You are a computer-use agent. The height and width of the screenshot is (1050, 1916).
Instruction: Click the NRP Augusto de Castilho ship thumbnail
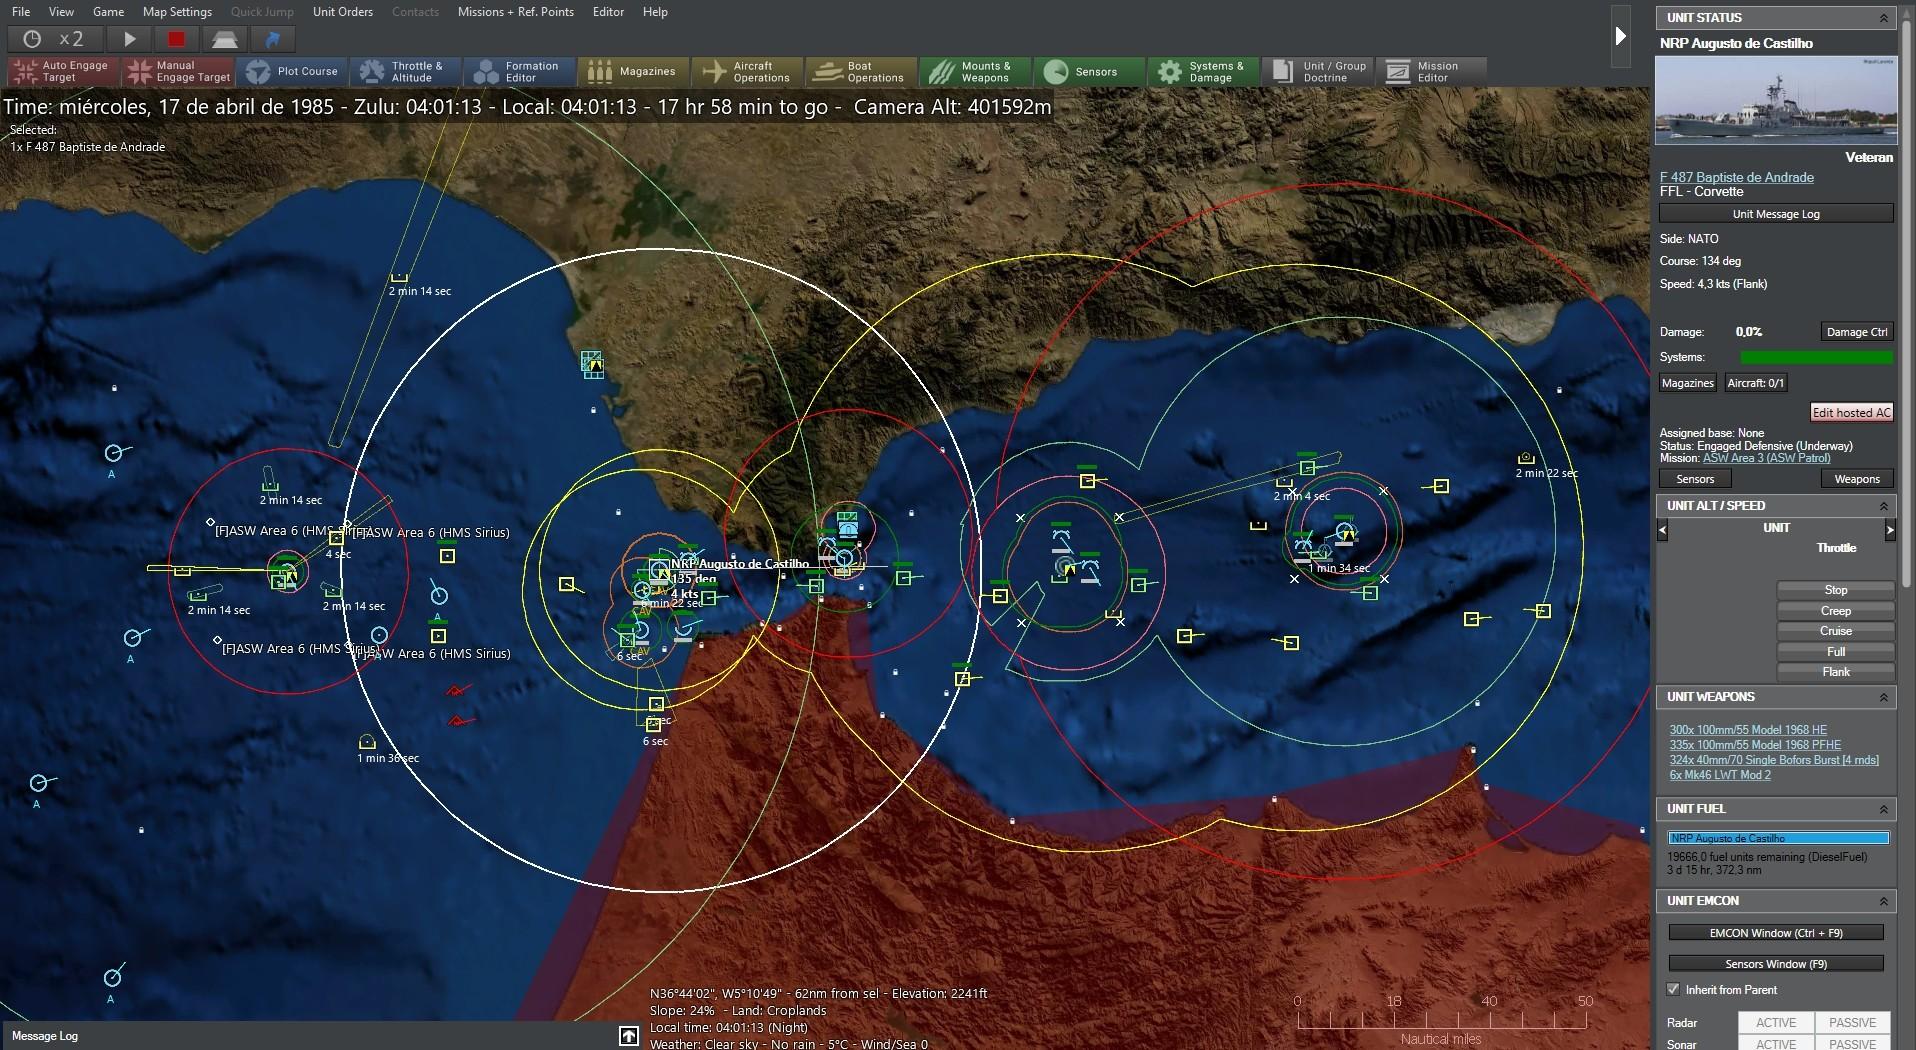point(1775,101)
